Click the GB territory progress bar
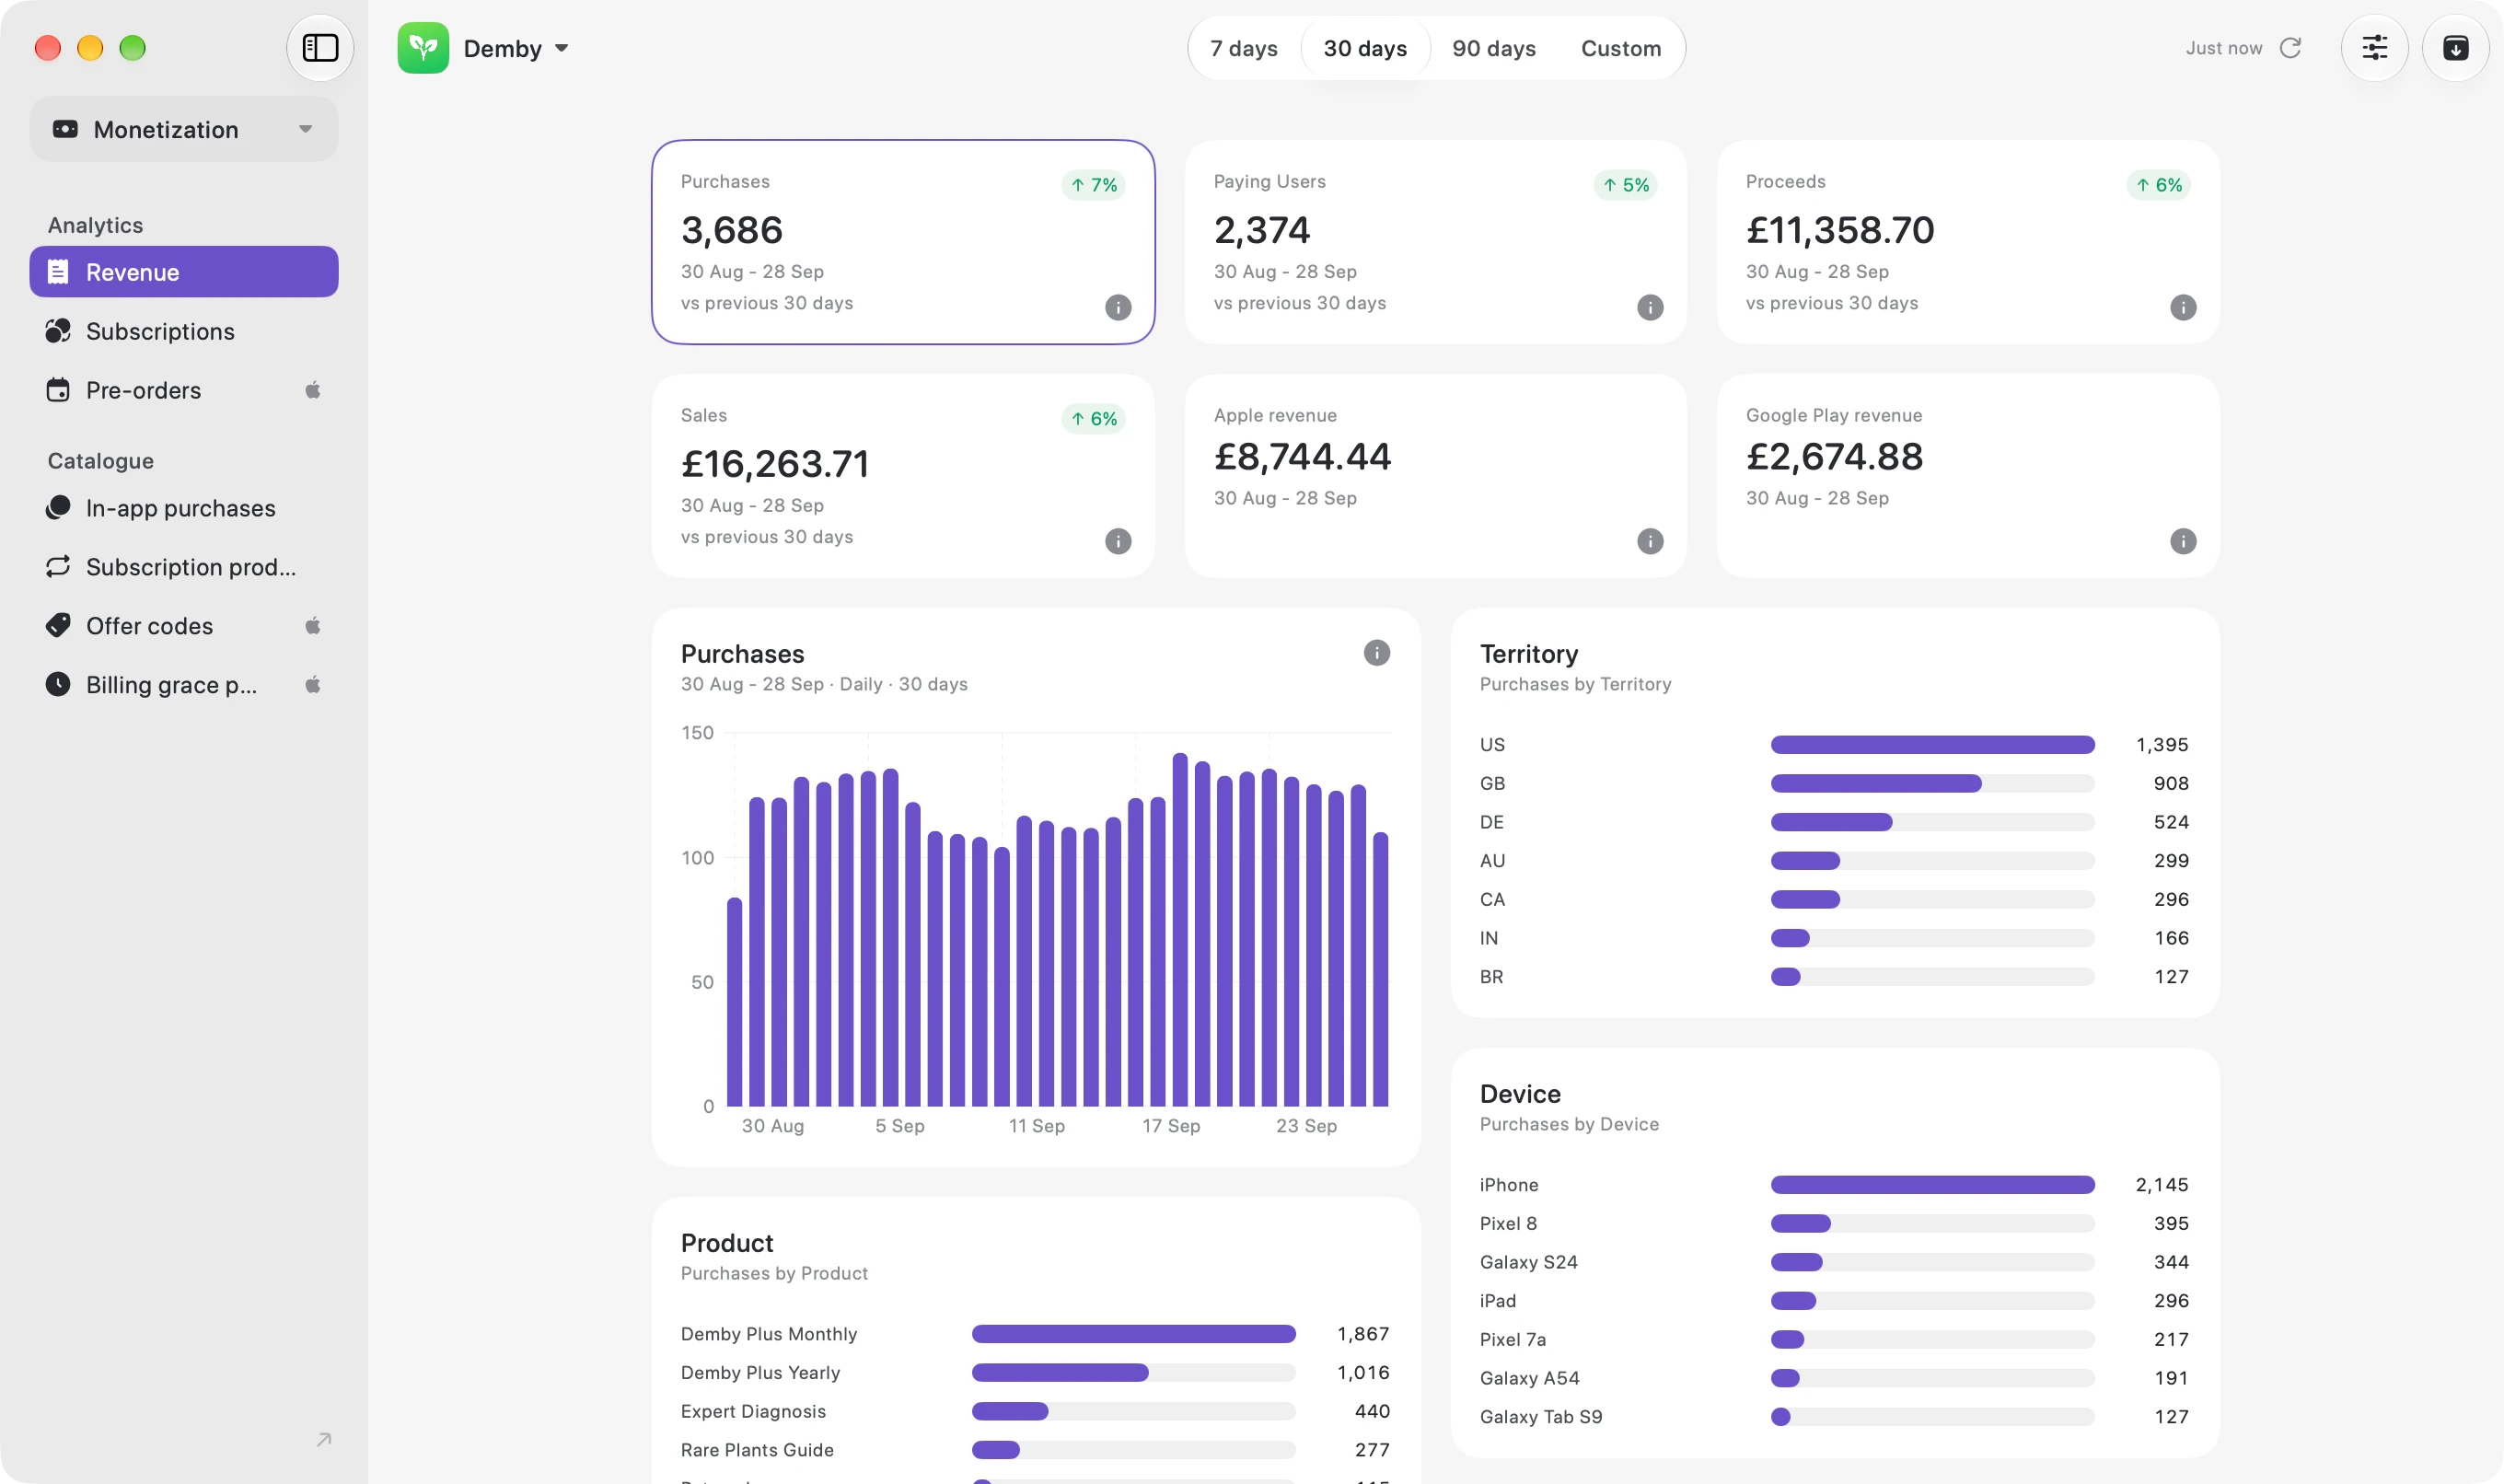Image resolution: width=2504 pixels, height=1484 pixels. [1932, 783]
